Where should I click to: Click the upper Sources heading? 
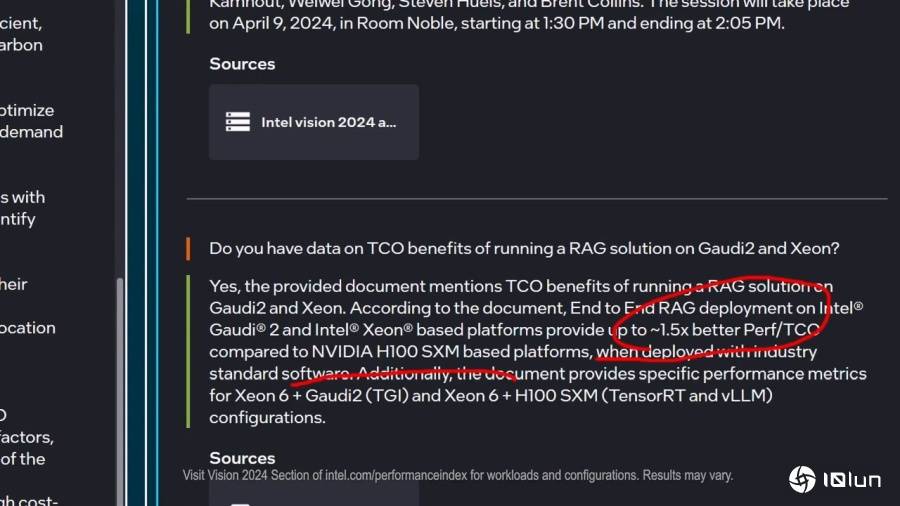pyautogui.click(x=242, y=64)
